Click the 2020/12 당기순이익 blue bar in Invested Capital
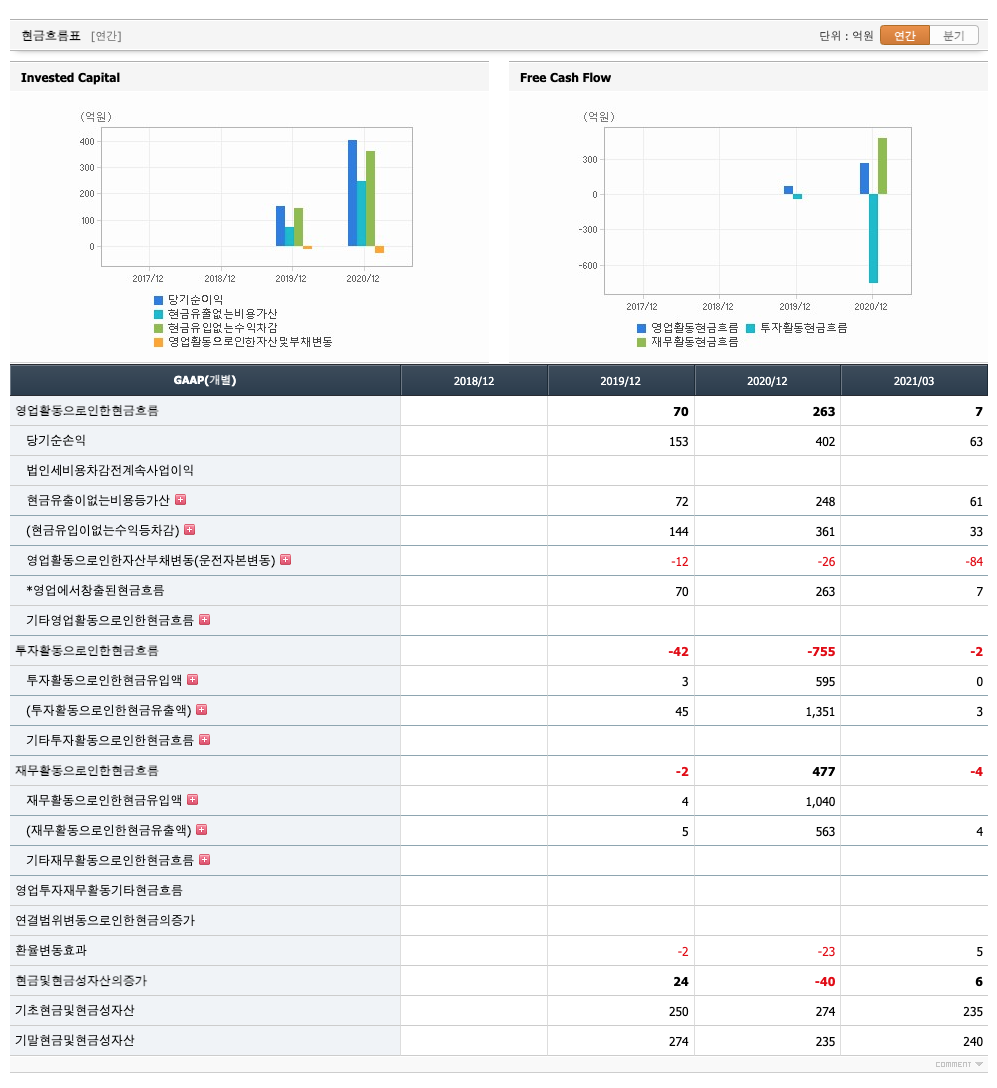This screenshot has width=997, height=1088. [x=352, y=193]
